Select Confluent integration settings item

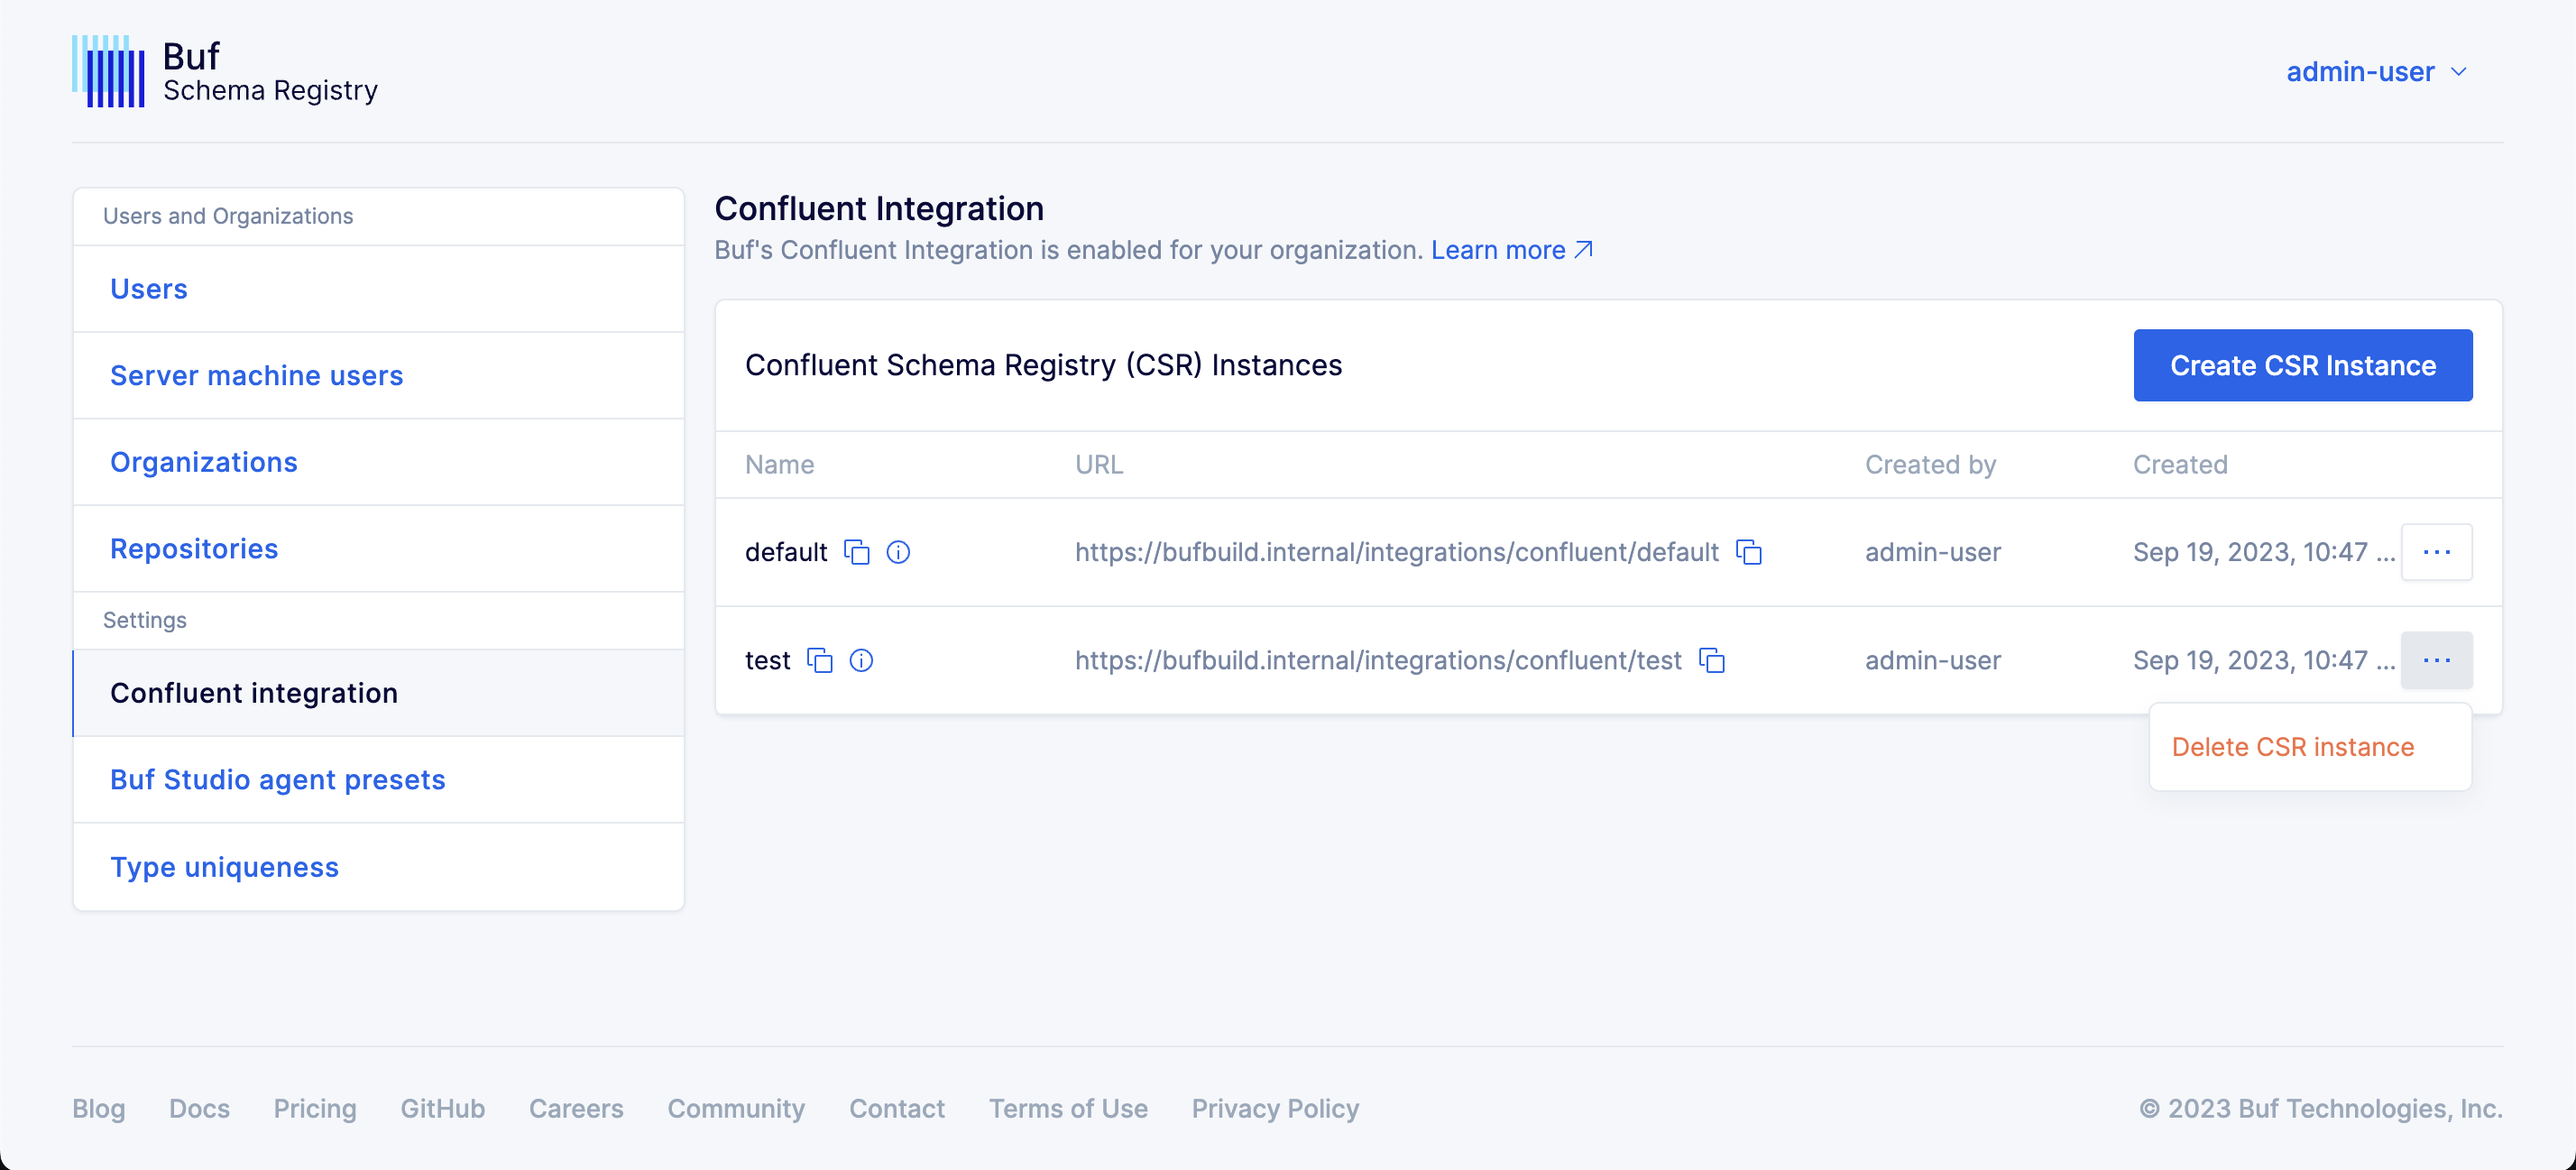point(379,693)
